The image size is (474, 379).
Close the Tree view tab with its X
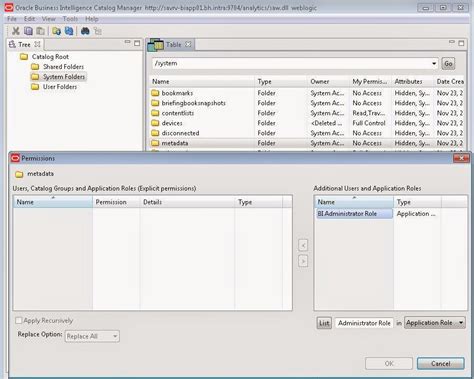tap(37, 44)
